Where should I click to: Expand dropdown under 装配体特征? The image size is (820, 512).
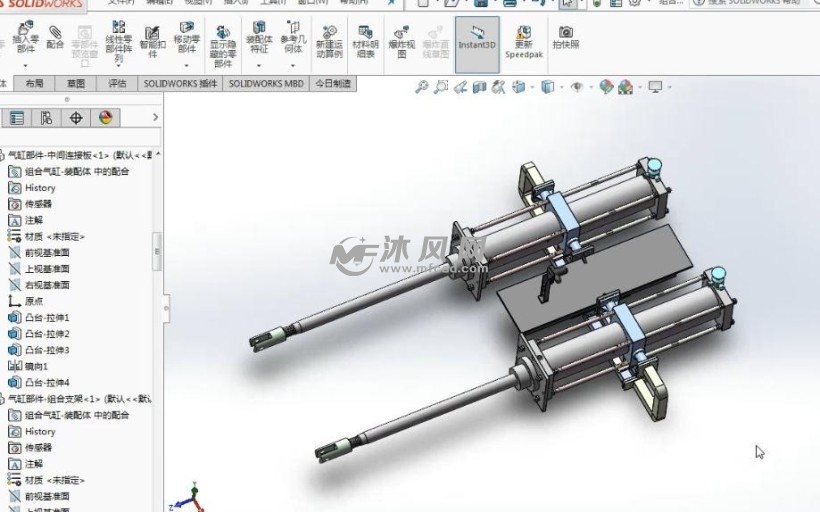click(259, 66)
